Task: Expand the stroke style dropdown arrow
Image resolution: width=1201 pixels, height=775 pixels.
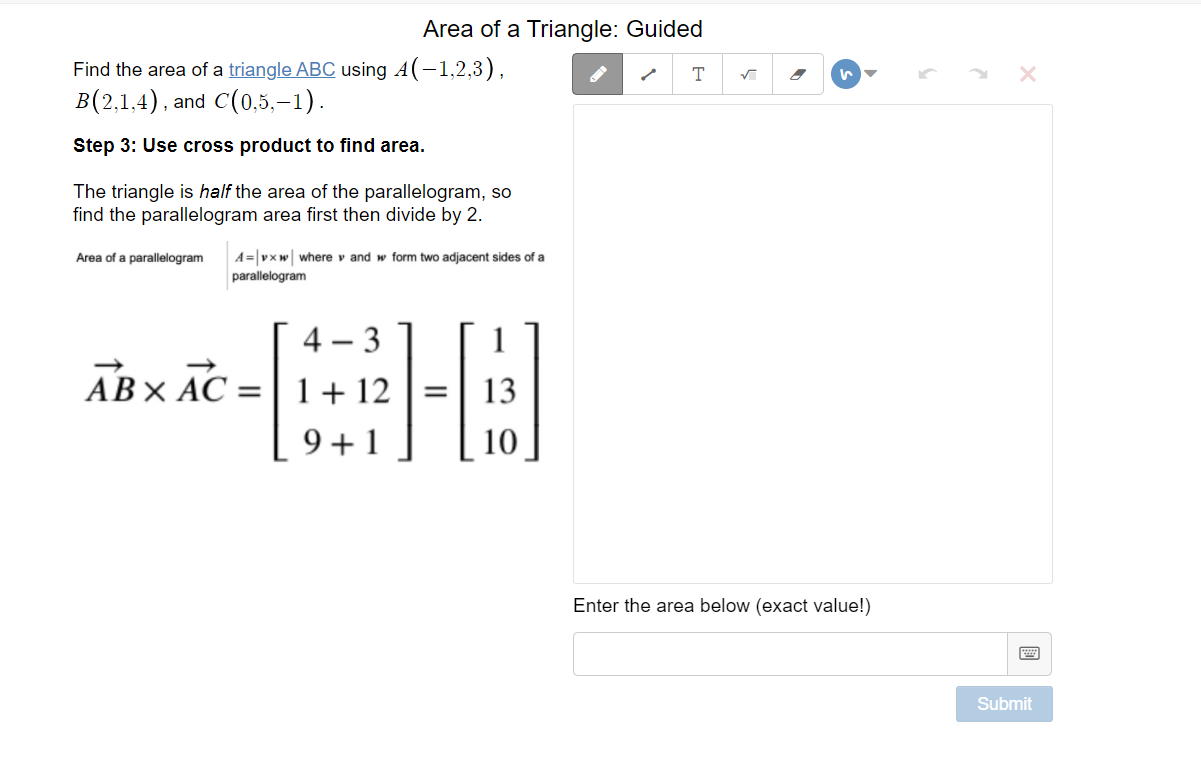Action: point(869,73)
